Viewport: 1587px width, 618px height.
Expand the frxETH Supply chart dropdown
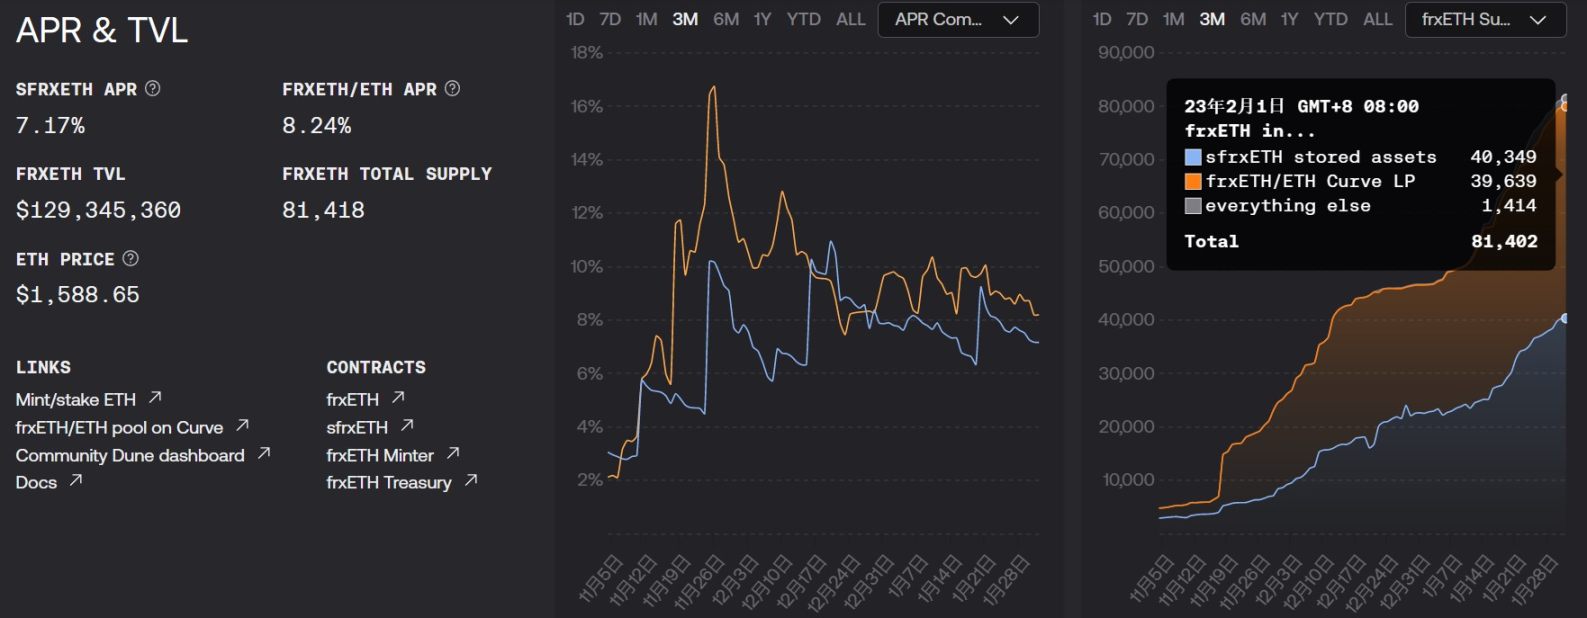point(1484,19)
